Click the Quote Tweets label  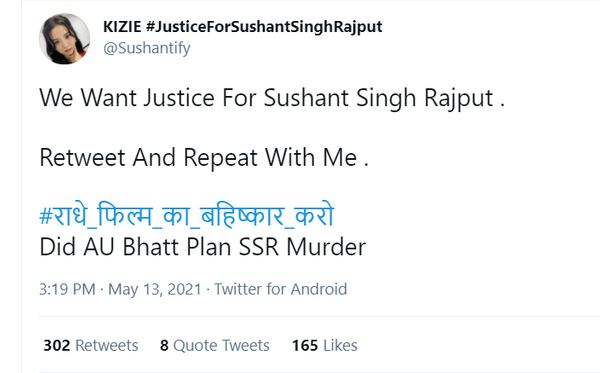(222, 345)
